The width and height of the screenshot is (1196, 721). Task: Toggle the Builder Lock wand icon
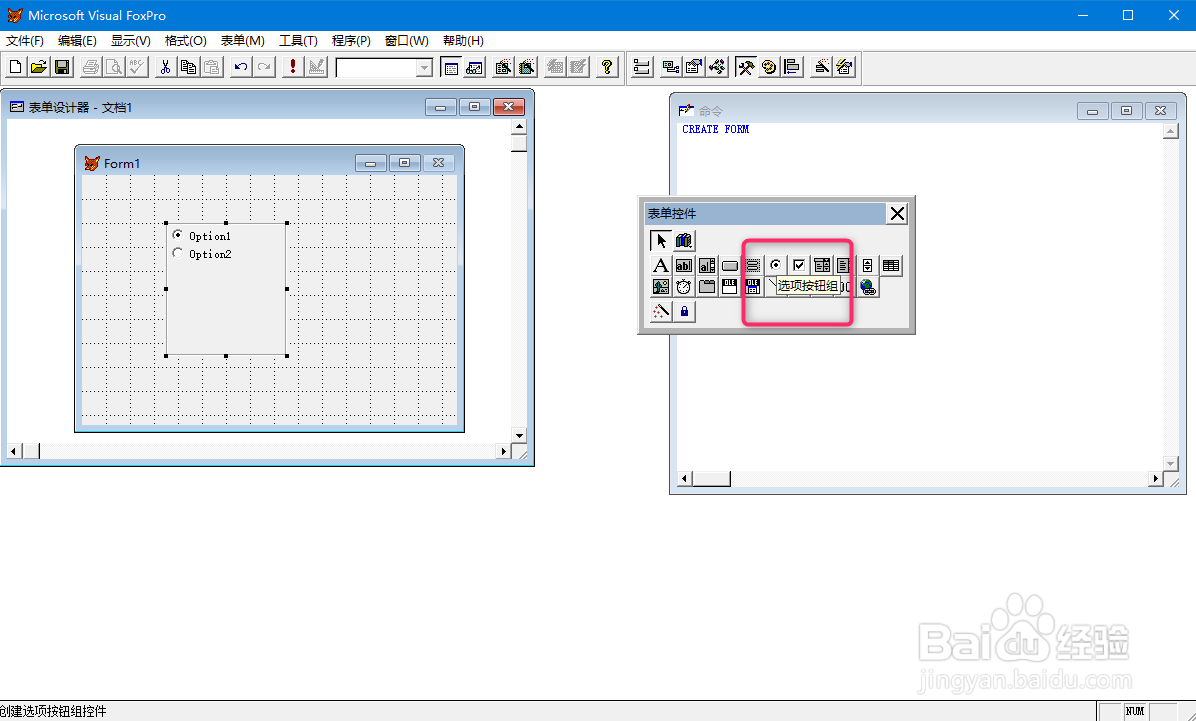click(x=661, y=311)
